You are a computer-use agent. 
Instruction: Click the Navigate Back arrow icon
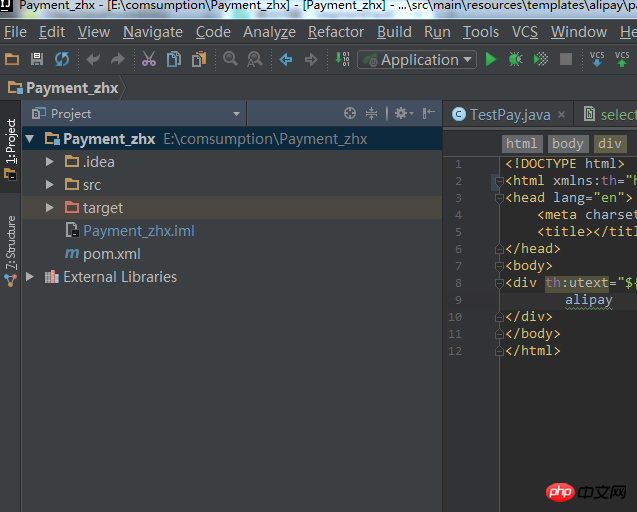[x=286, y=60]
